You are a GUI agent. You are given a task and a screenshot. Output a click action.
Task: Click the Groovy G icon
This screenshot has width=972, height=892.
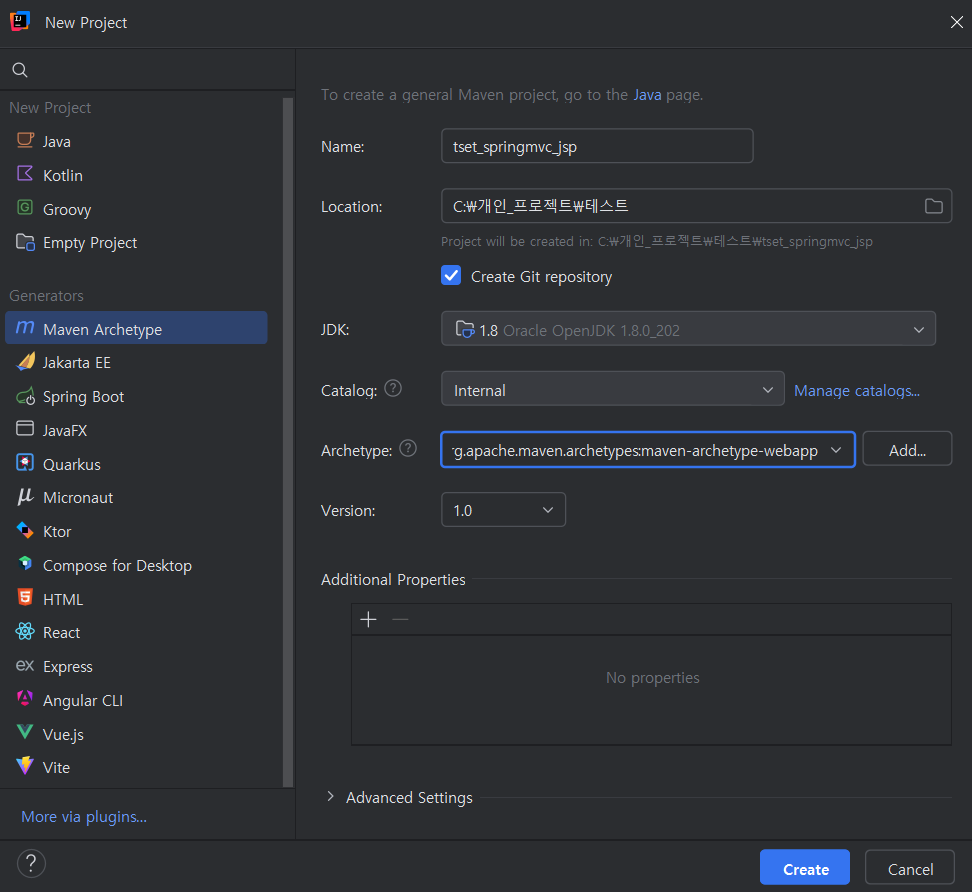tap(25, 208)
